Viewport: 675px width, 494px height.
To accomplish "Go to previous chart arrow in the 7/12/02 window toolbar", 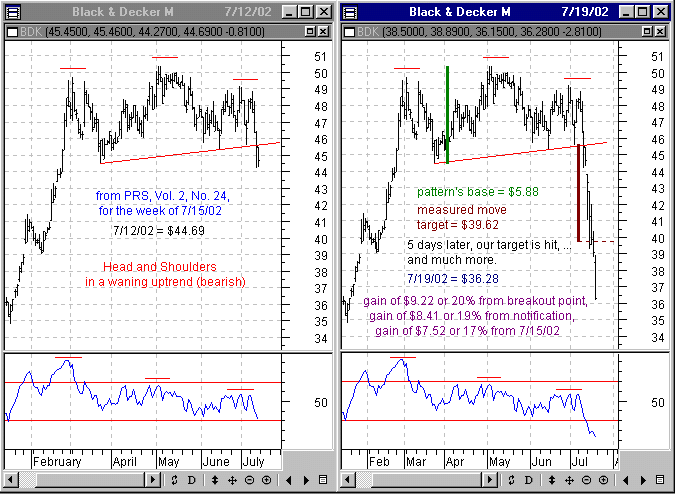I will click(289, 480).
